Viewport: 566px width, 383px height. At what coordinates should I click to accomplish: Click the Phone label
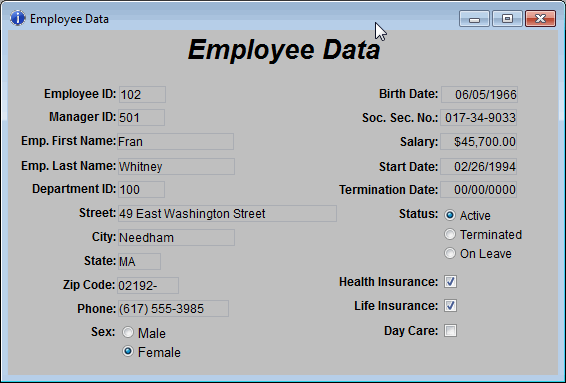click(x=97, y=309)
